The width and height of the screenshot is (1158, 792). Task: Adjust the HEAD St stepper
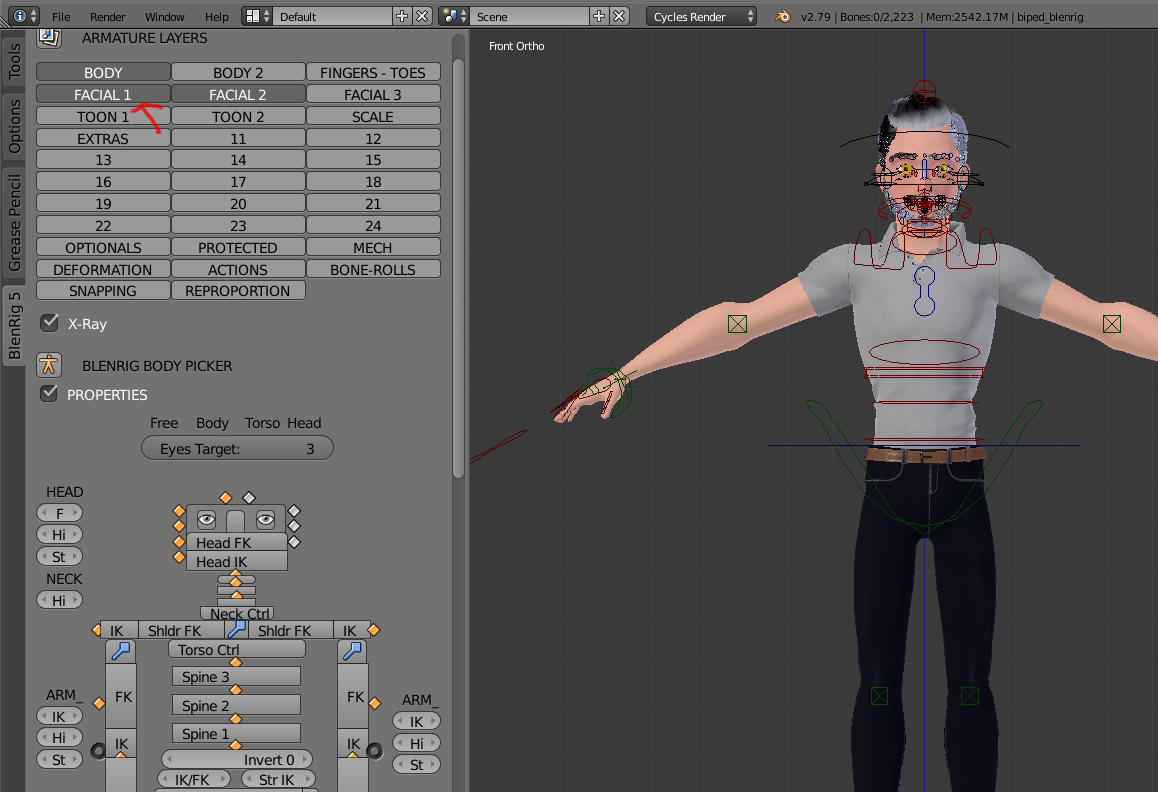(x=59, y=556)
